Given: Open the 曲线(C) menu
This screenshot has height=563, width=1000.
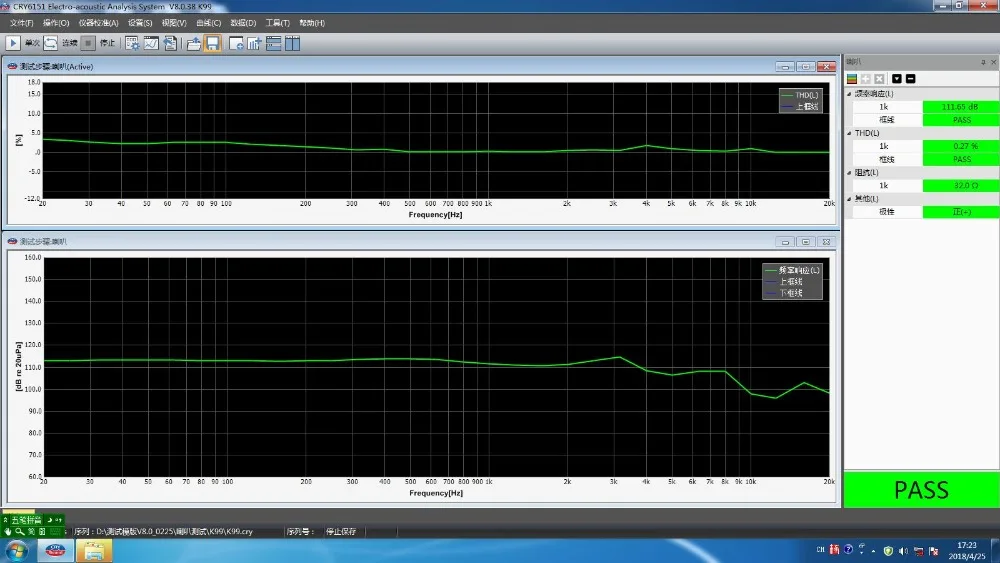Looking at the screenshot, I should coord(209,23).
